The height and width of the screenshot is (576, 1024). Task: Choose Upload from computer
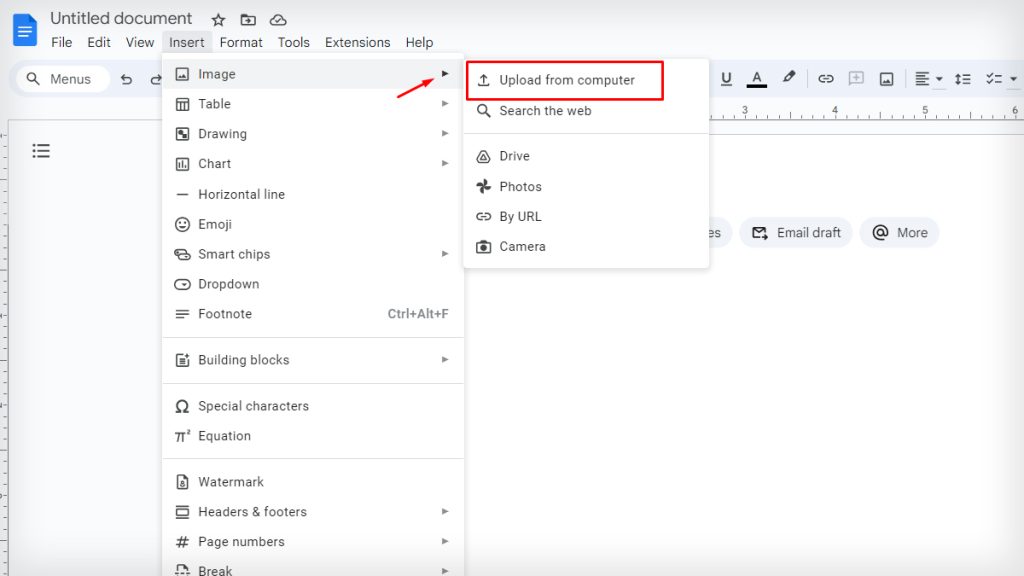[x=564, y=79]
